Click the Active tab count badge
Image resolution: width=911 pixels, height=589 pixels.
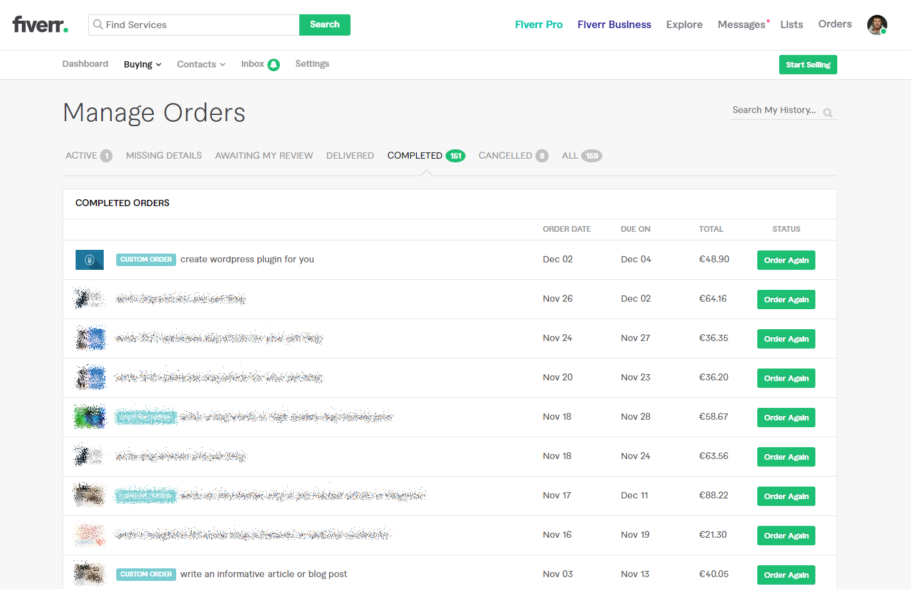pyautogui.click(x=106, y=156)
